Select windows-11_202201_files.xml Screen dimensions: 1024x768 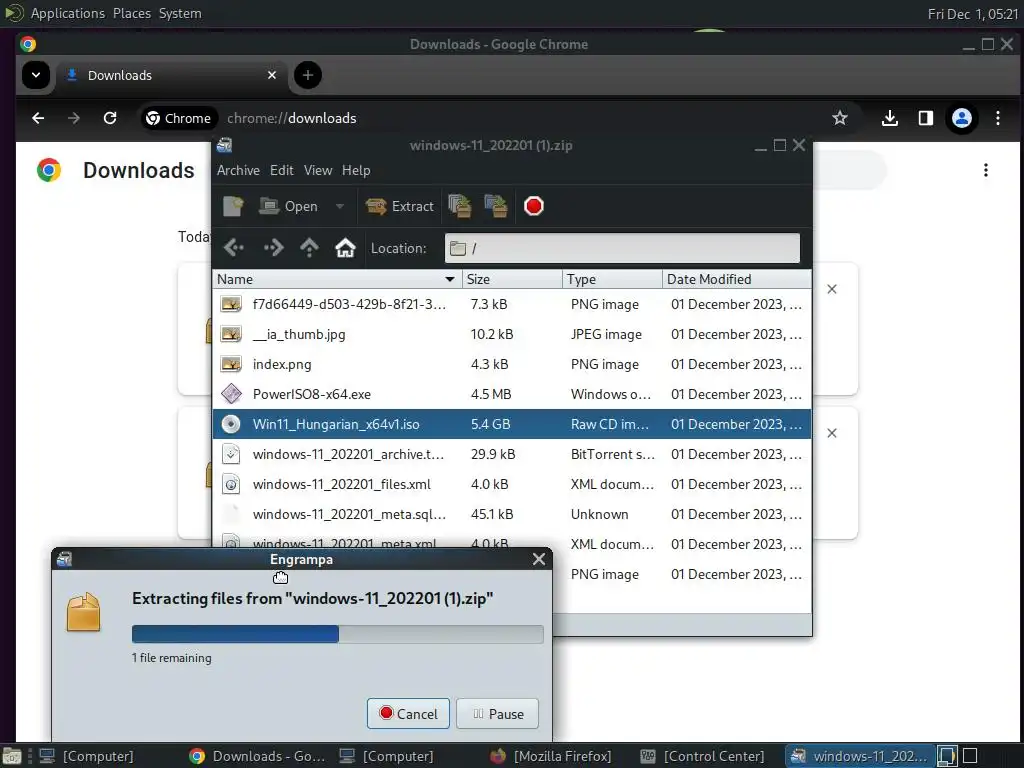tap(512, 485)
